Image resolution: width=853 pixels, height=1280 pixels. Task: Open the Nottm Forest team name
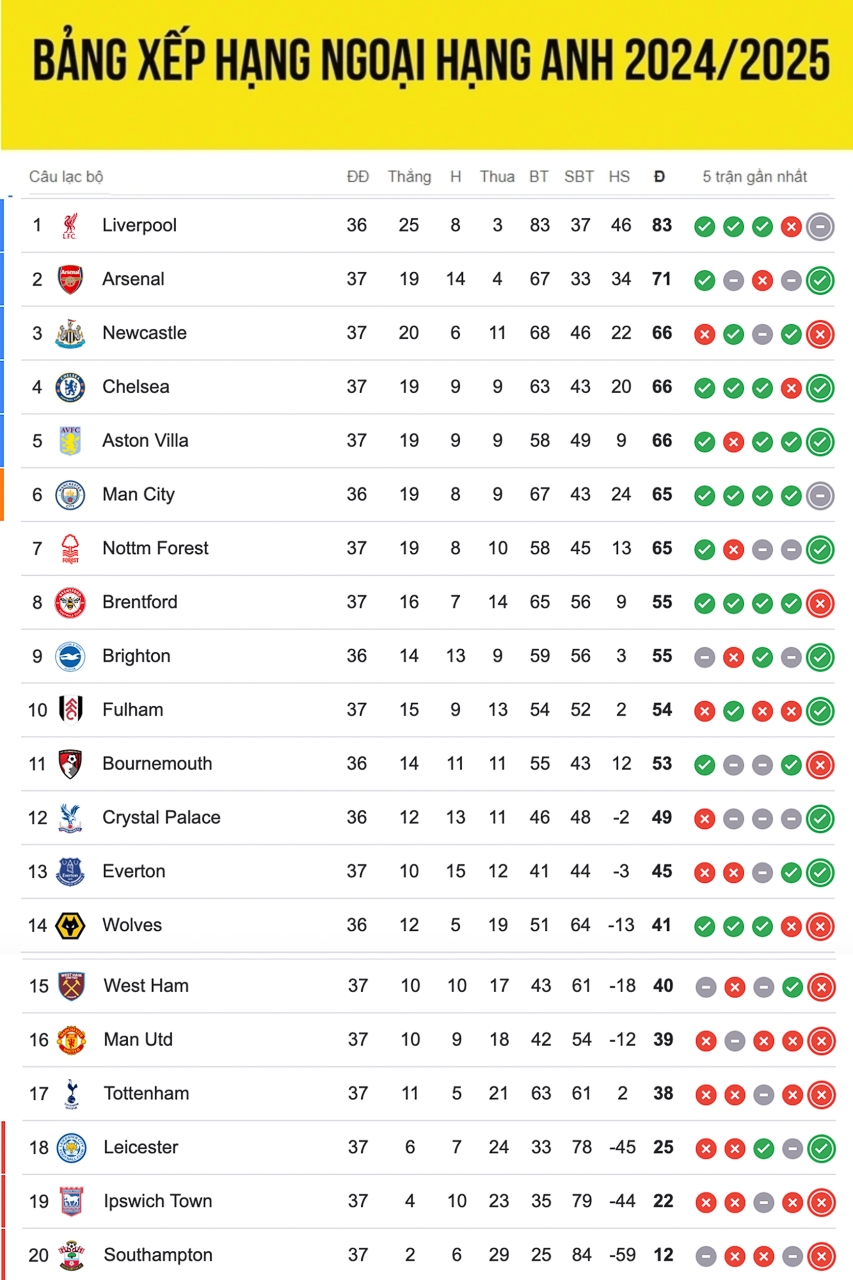[155, 548]
